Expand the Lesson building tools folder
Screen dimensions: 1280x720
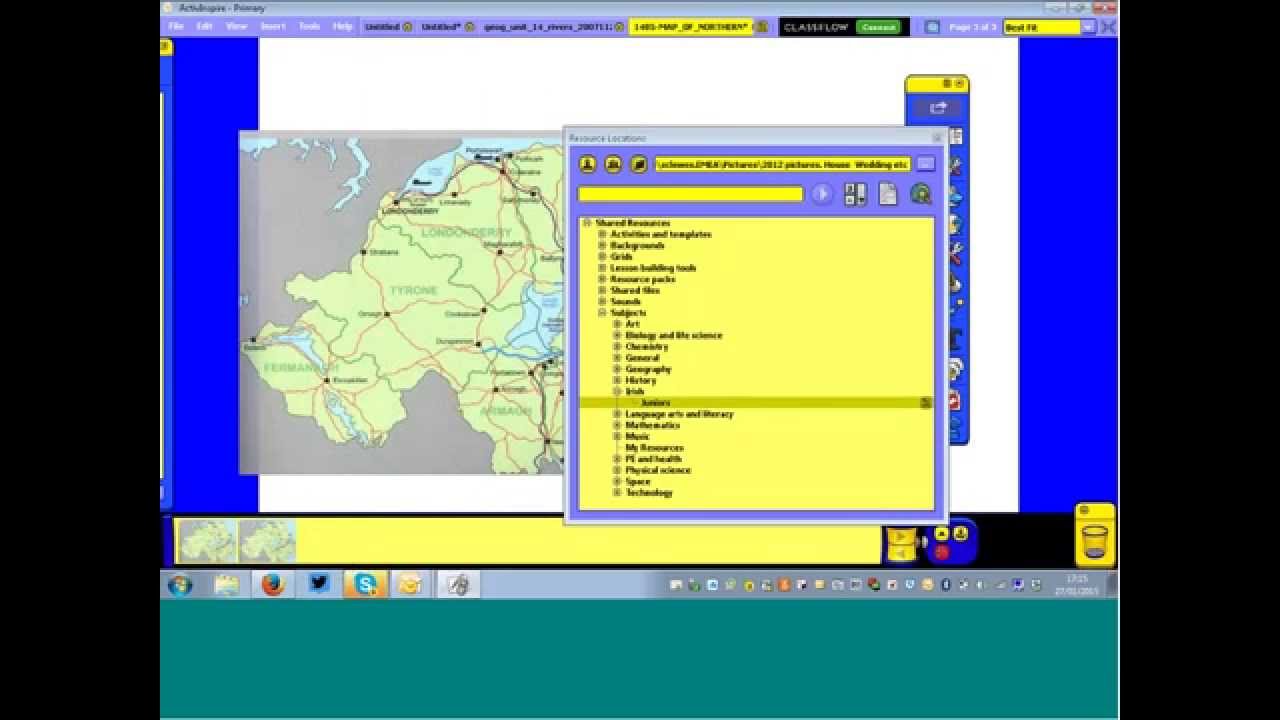coord(602,268)
